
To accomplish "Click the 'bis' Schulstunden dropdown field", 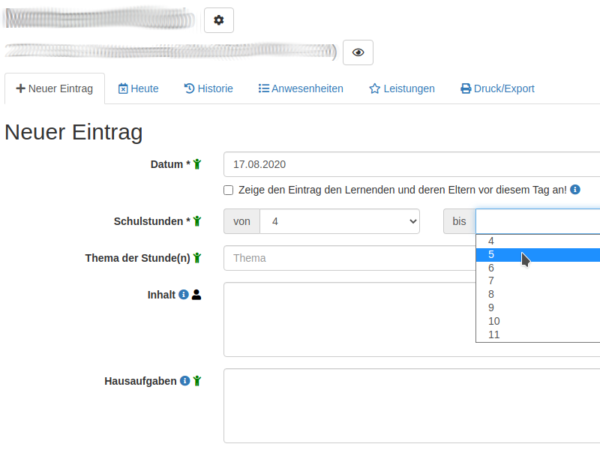I will pos(538,221).
